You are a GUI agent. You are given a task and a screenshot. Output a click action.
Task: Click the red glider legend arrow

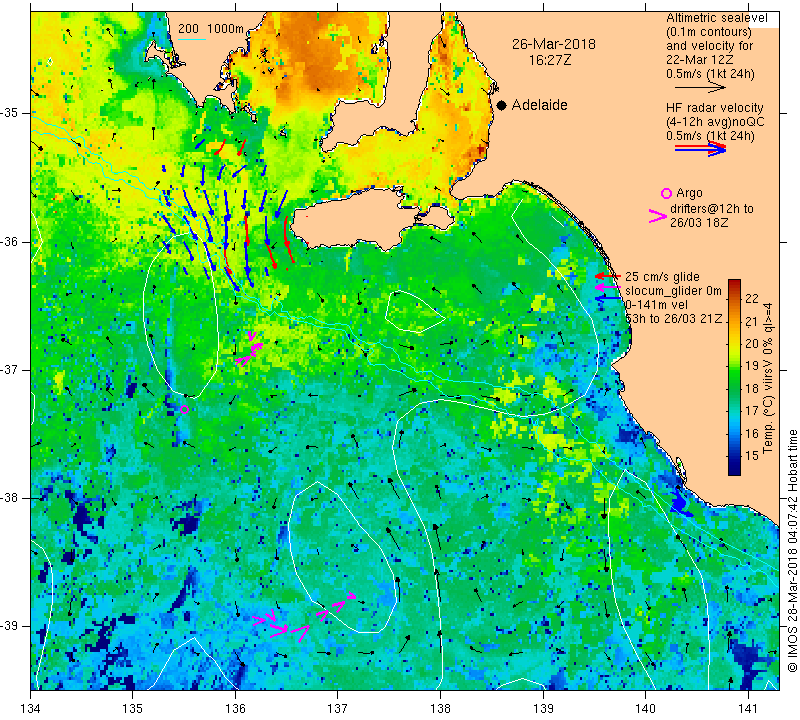(x=608, y=276)
